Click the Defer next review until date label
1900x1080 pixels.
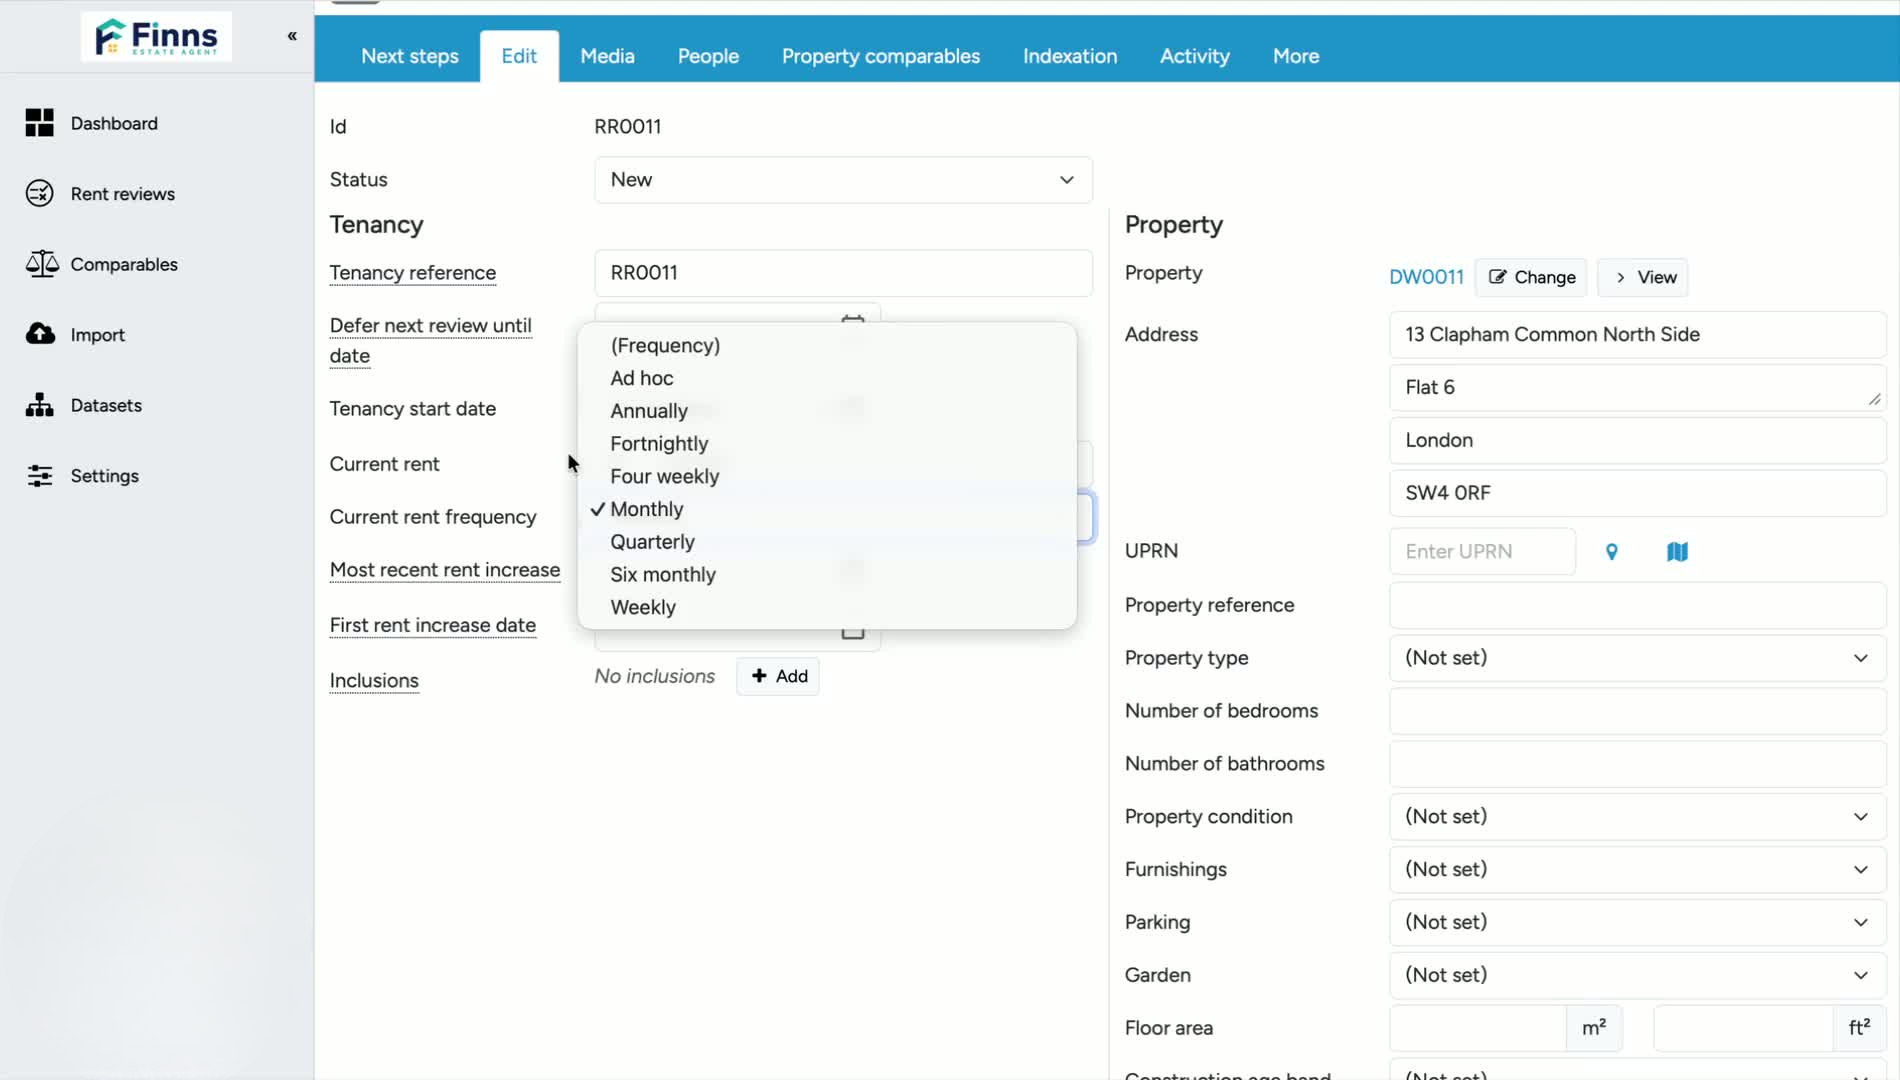tap(431, 341)
